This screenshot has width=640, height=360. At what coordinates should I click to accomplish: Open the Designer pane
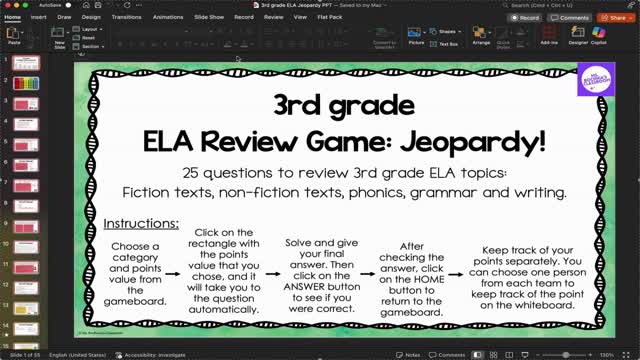pyautogui.click(x=578, y=35)
